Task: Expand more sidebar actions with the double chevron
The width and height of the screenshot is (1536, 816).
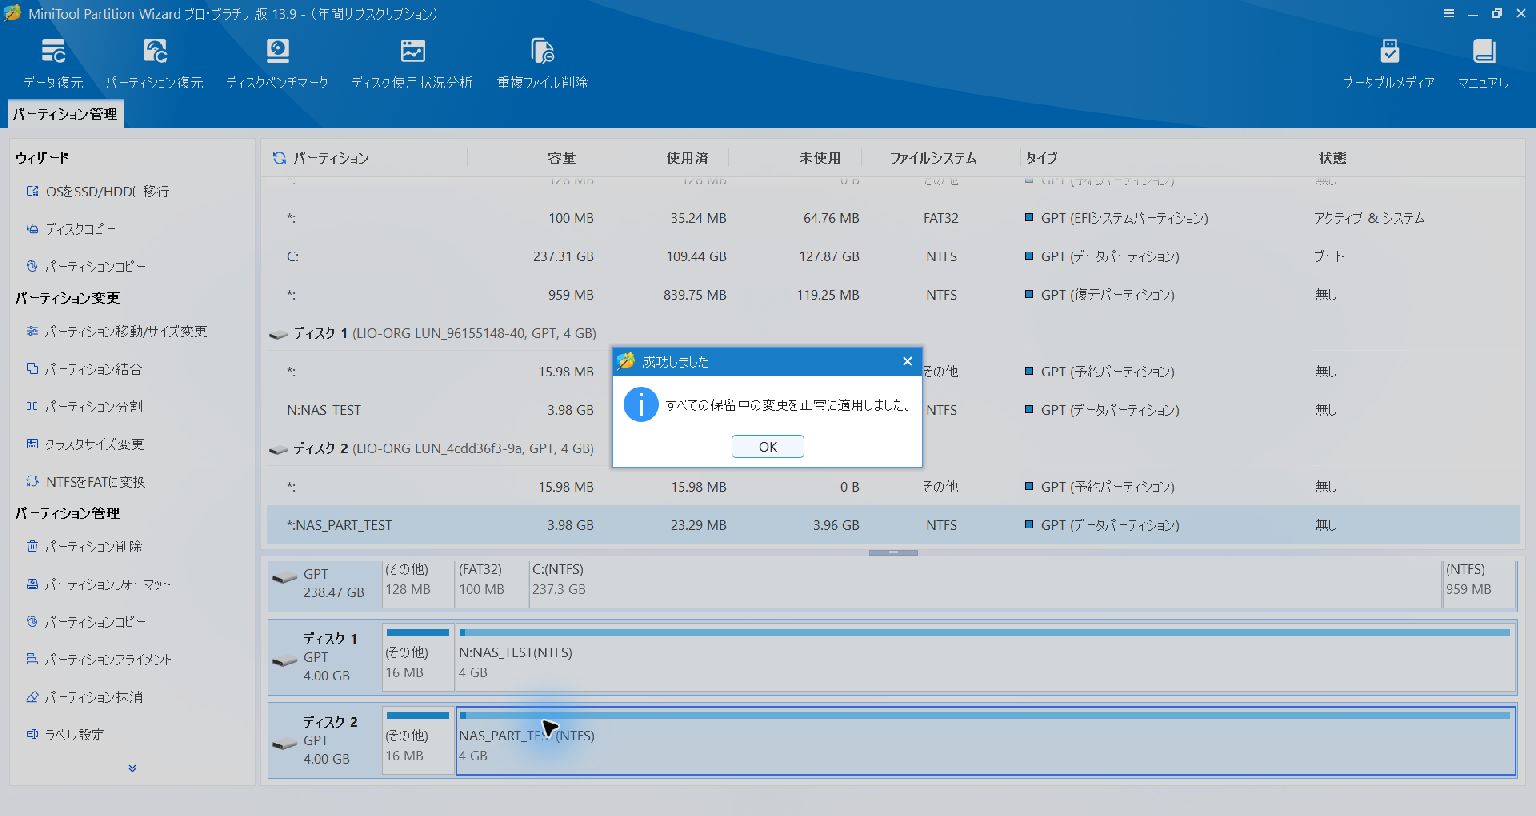Action: [132, 768]
